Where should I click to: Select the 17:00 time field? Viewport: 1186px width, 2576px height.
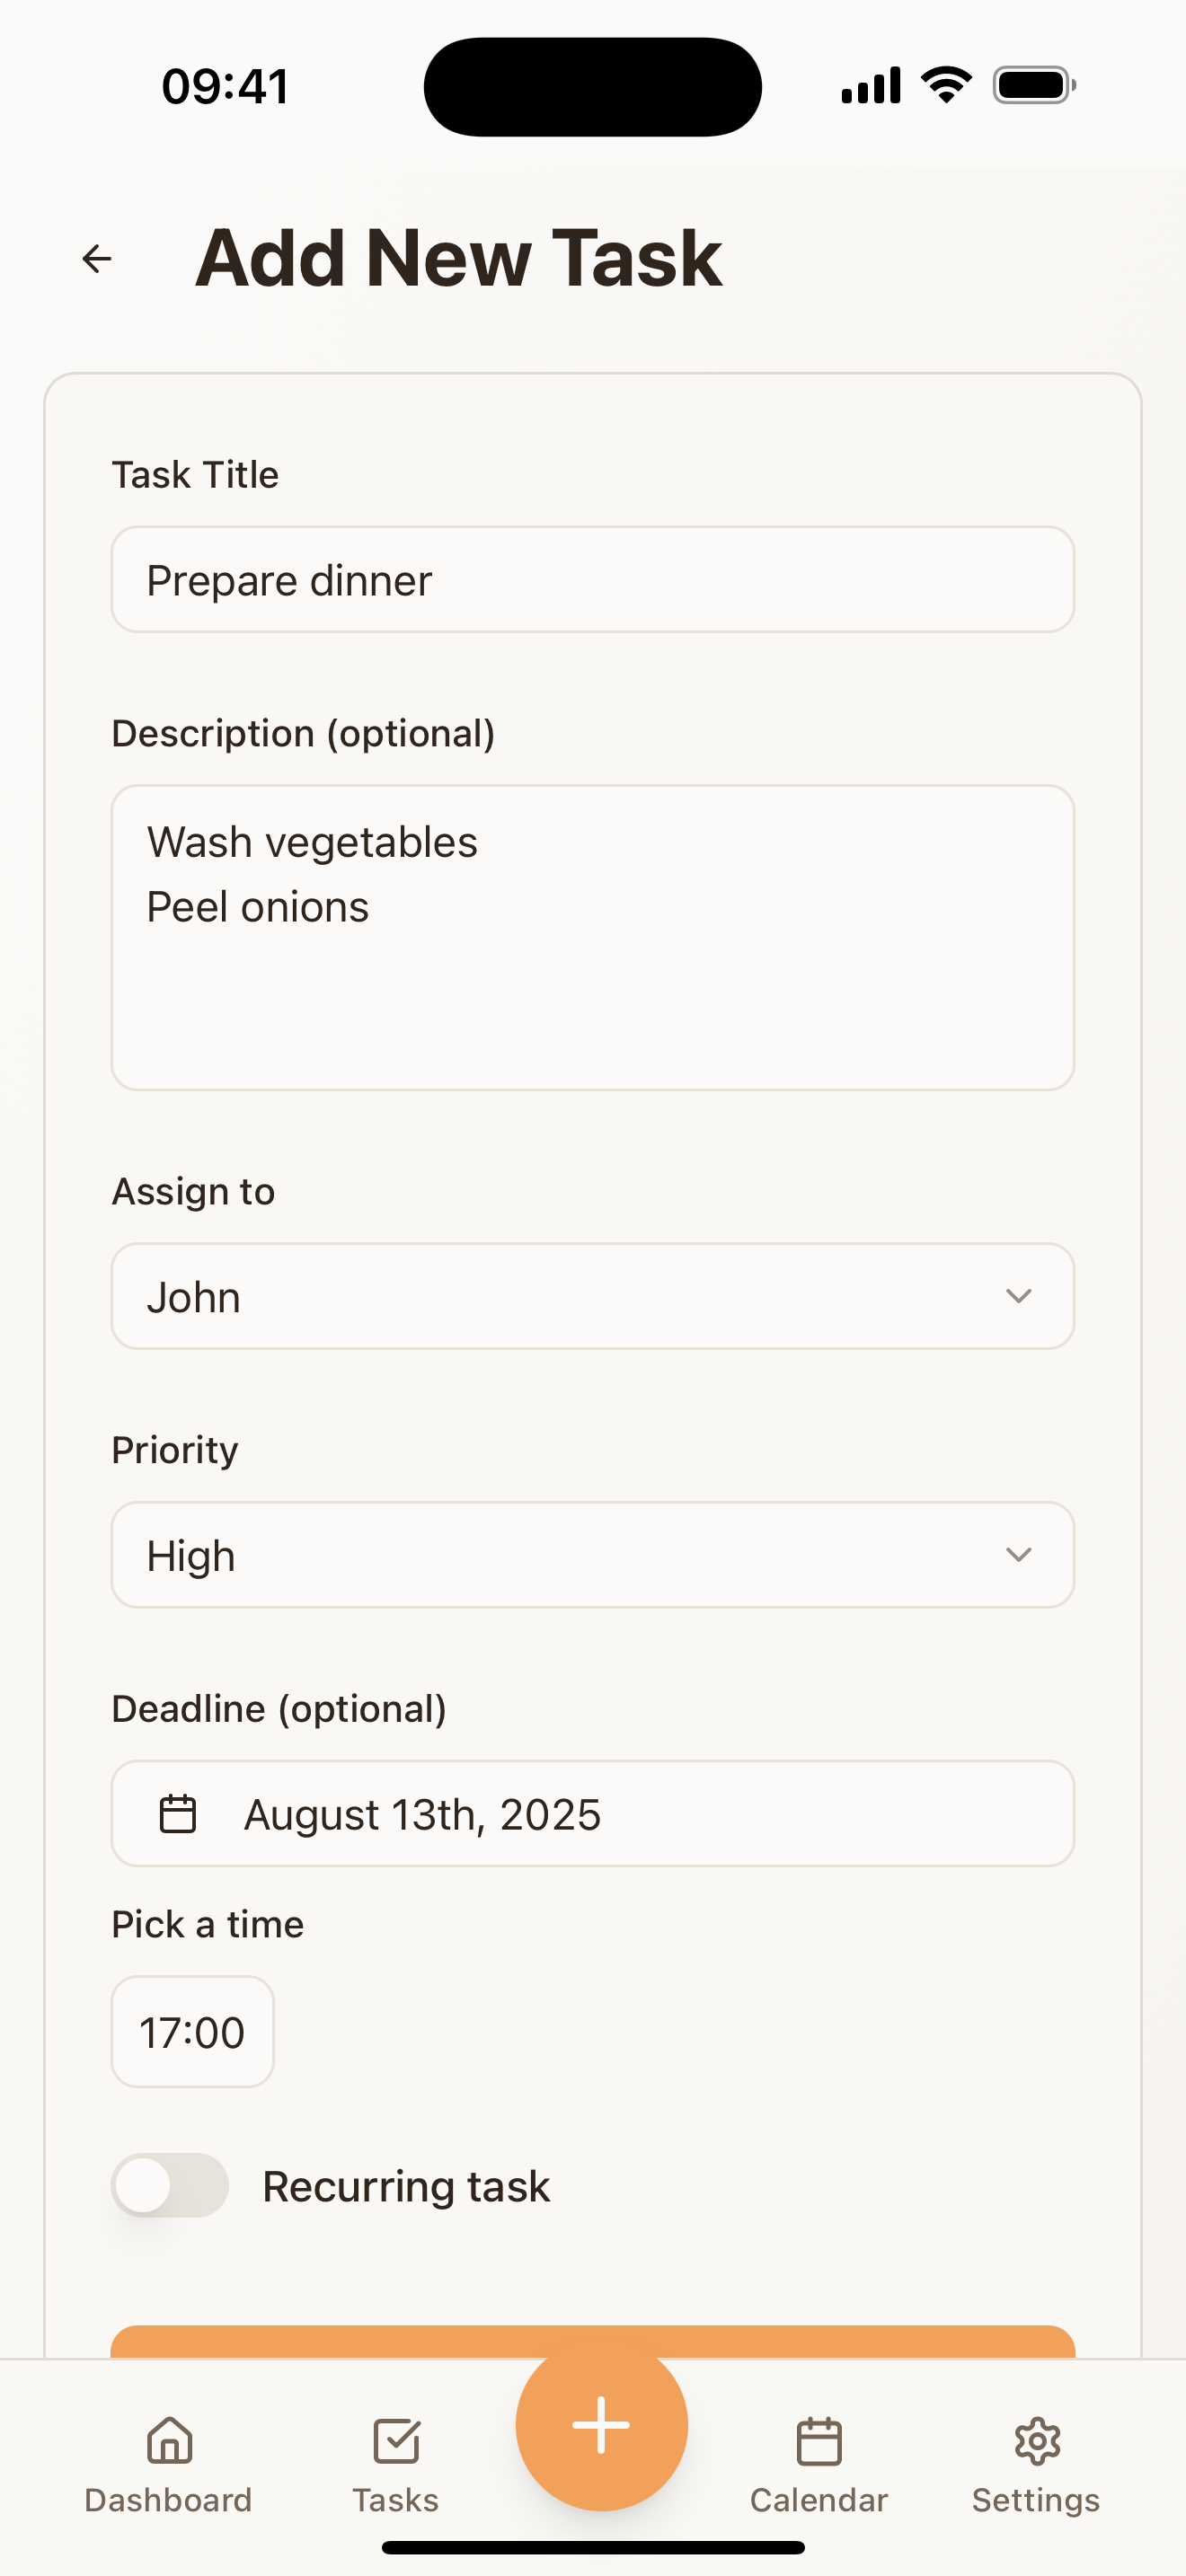pyautogui.click(x=193, y=2032)
